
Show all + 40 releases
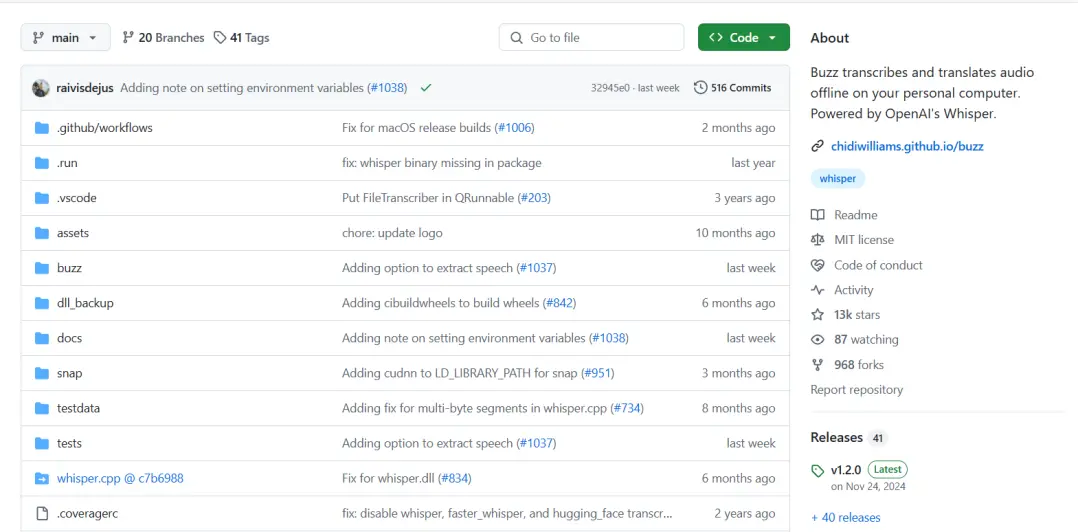(845, 517)
